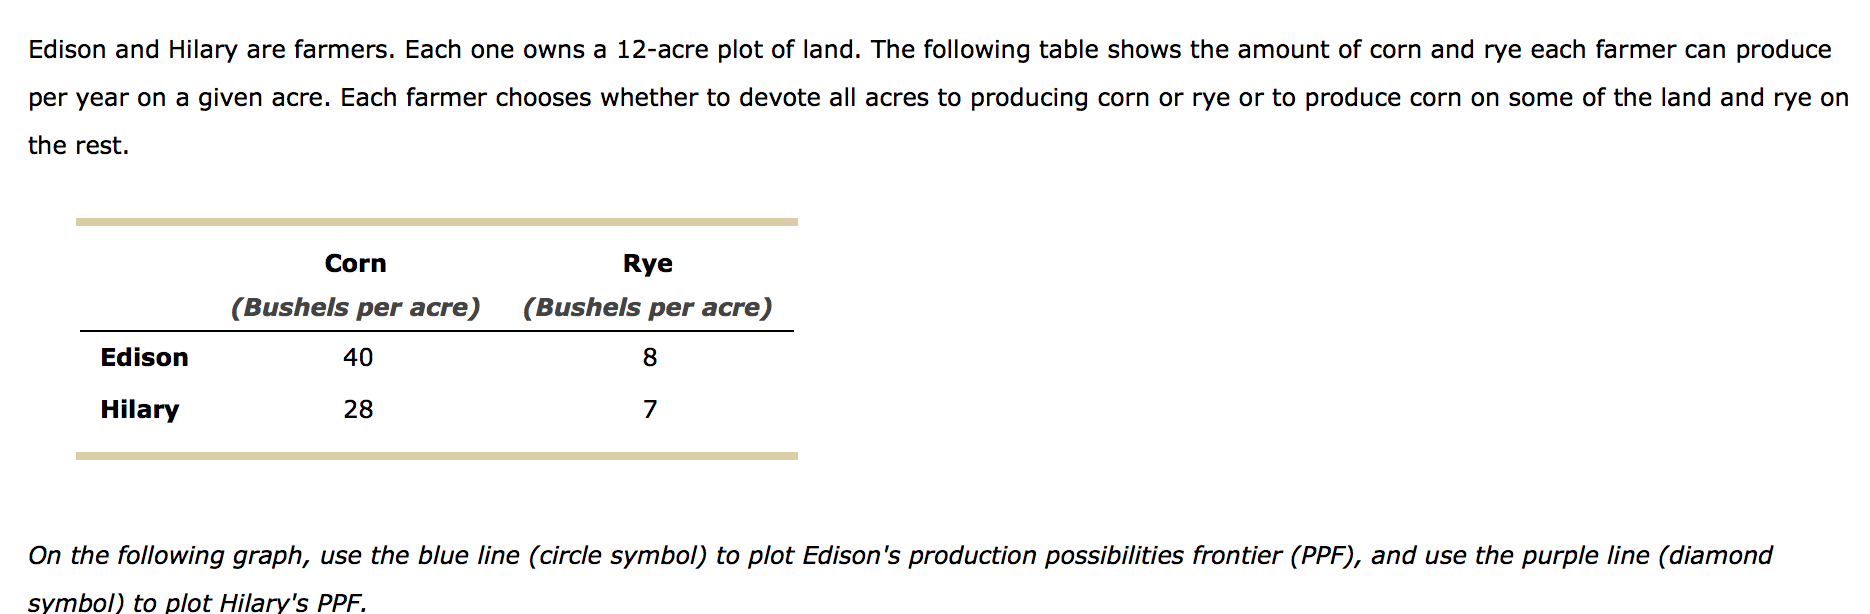
Task: Click Hilary's rye value 7
Action: pos(650,409)
